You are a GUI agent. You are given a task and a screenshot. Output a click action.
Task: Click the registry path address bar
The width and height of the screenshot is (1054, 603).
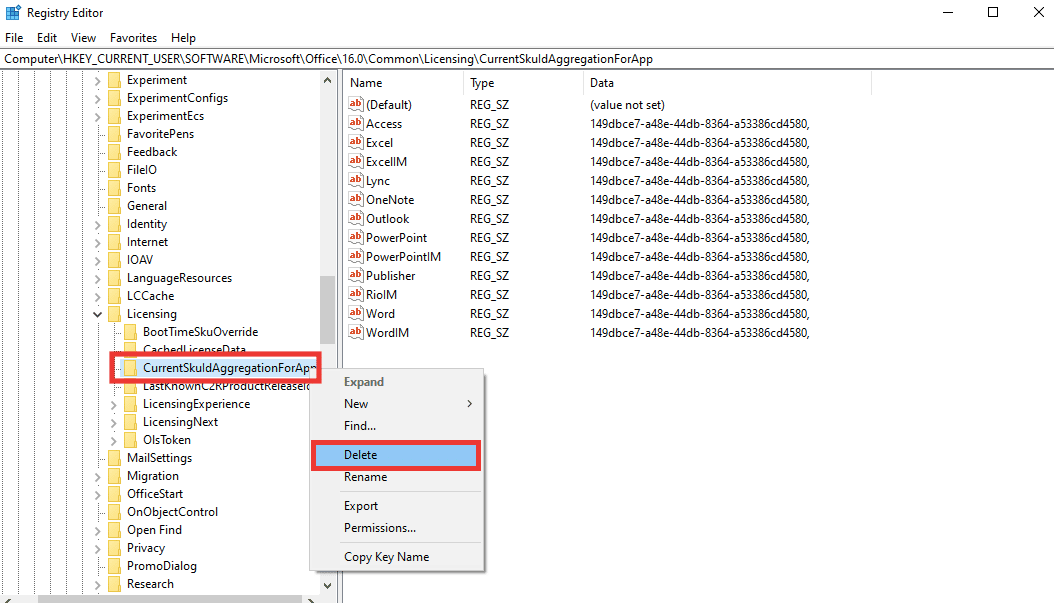(x=527, y=59)
